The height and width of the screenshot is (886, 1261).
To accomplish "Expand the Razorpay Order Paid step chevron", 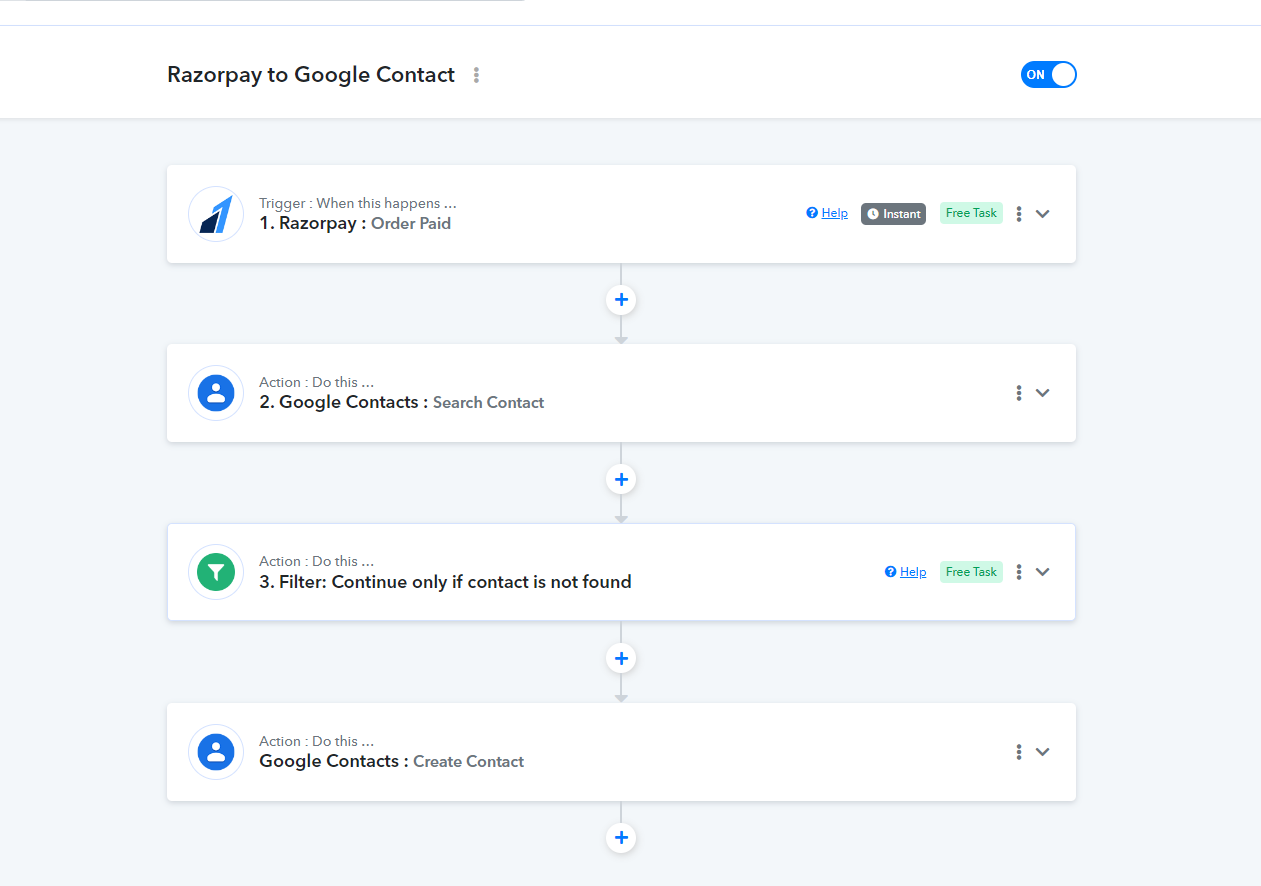I will (1042, 213).
